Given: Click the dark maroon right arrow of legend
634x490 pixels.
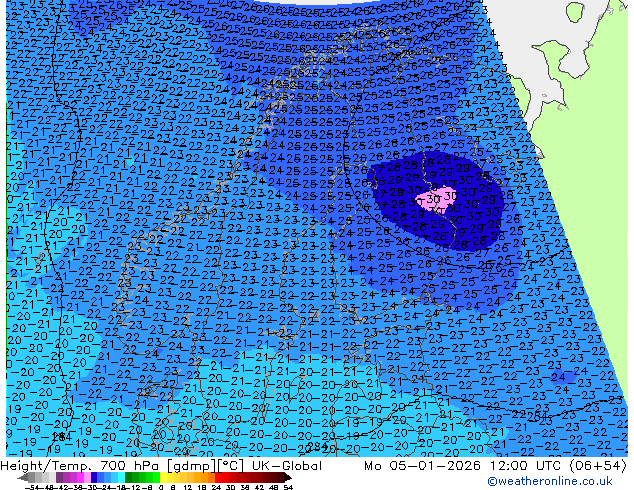Looking at the screenshot, I should pyautogui.click(x=287, y=478).
